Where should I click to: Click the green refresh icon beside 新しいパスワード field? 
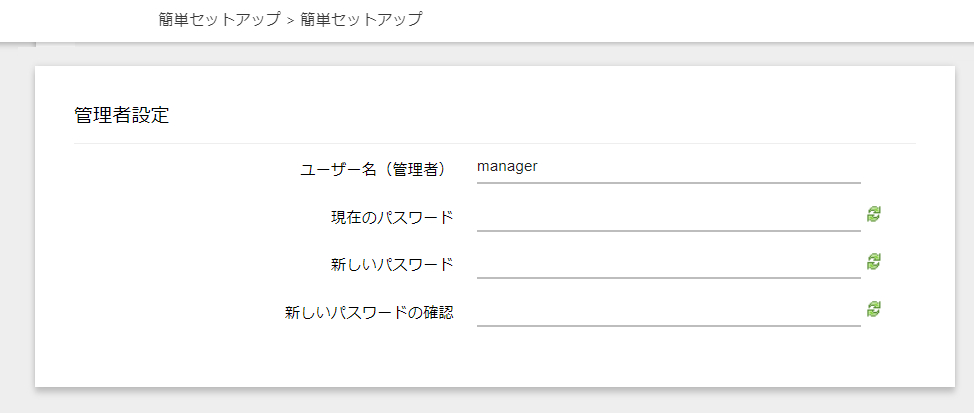click(874, 261)
